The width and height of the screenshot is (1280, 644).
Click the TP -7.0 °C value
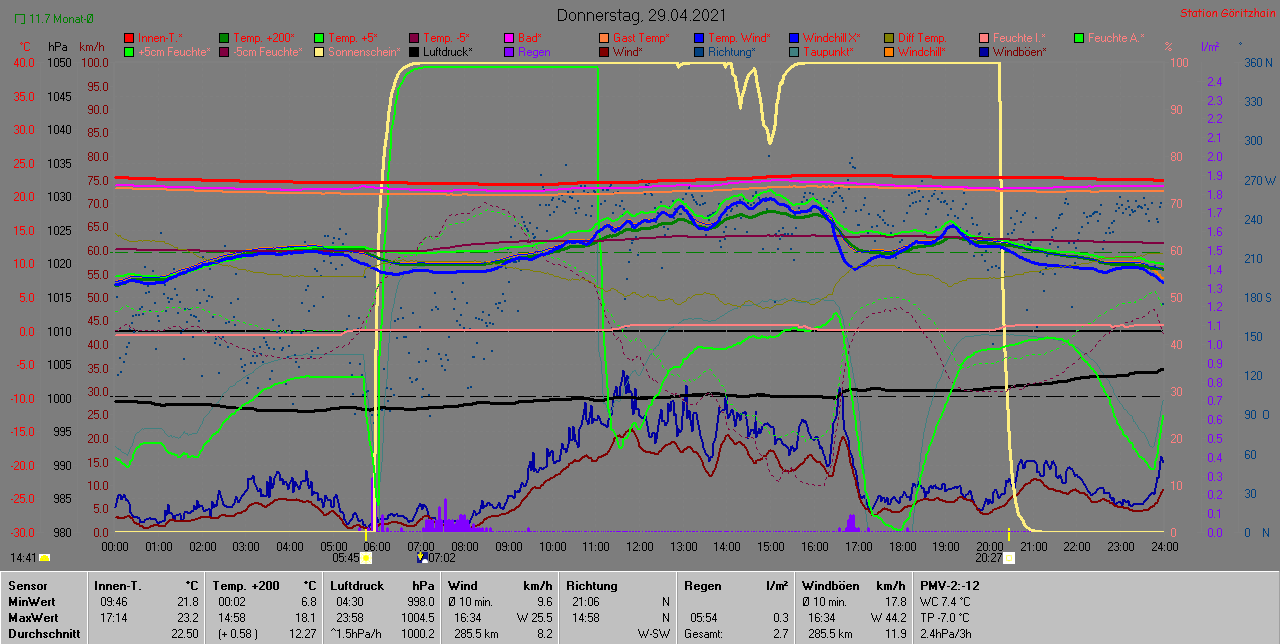946,618
